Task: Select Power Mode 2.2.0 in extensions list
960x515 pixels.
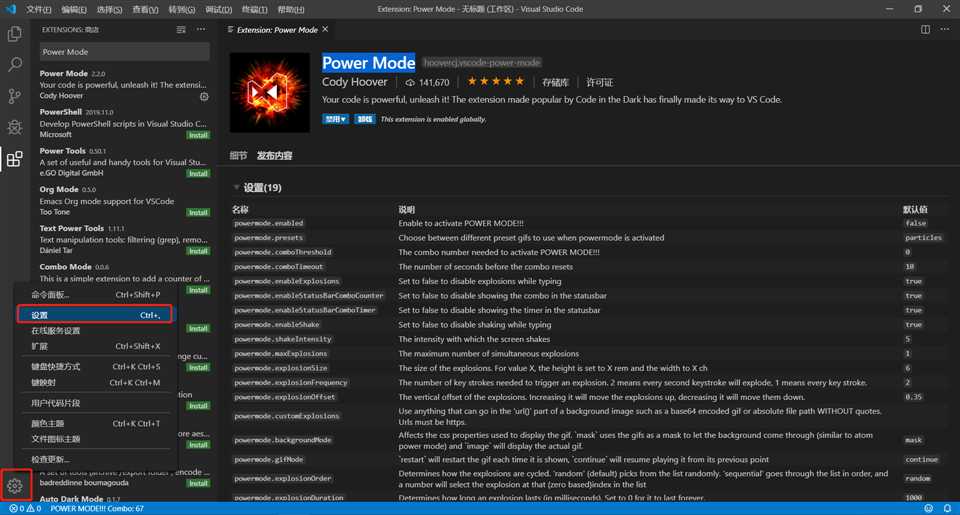Action: tap(124, 84)
